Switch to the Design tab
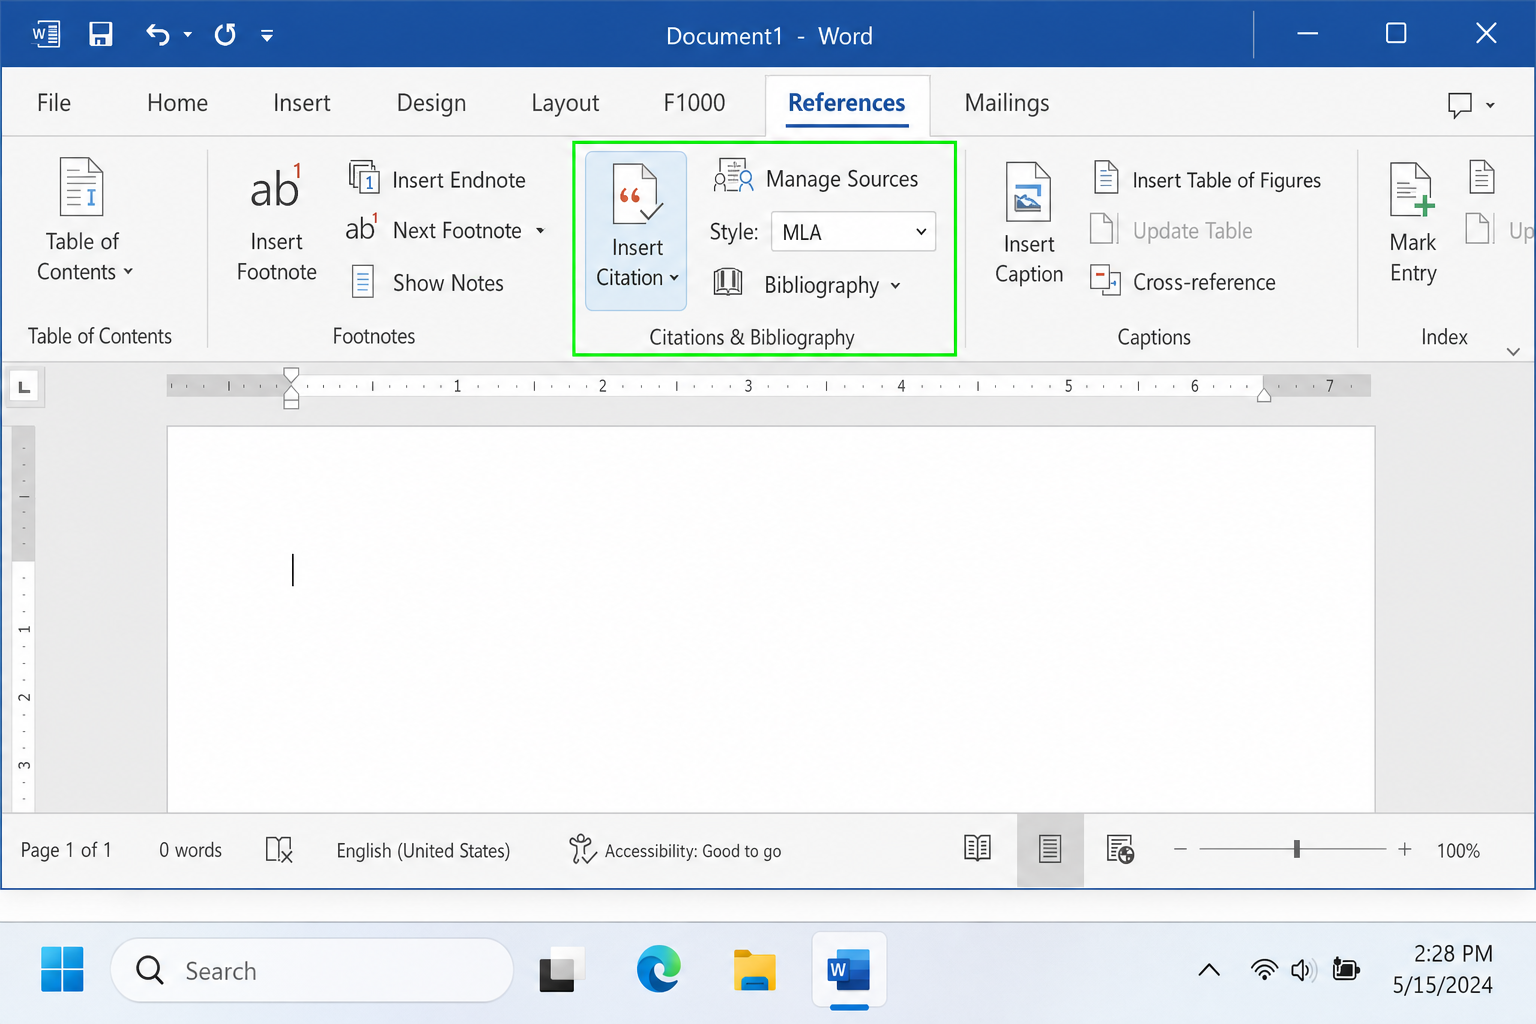The width and height of the screenshot is (1536, 1024). point(431,103)
